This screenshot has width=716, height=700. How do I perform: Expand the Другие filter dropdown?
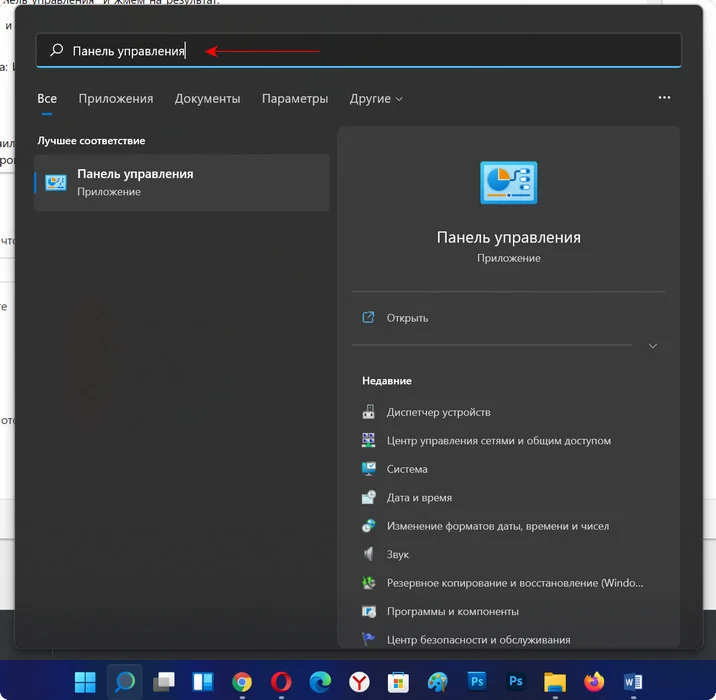tap(376, 99)
